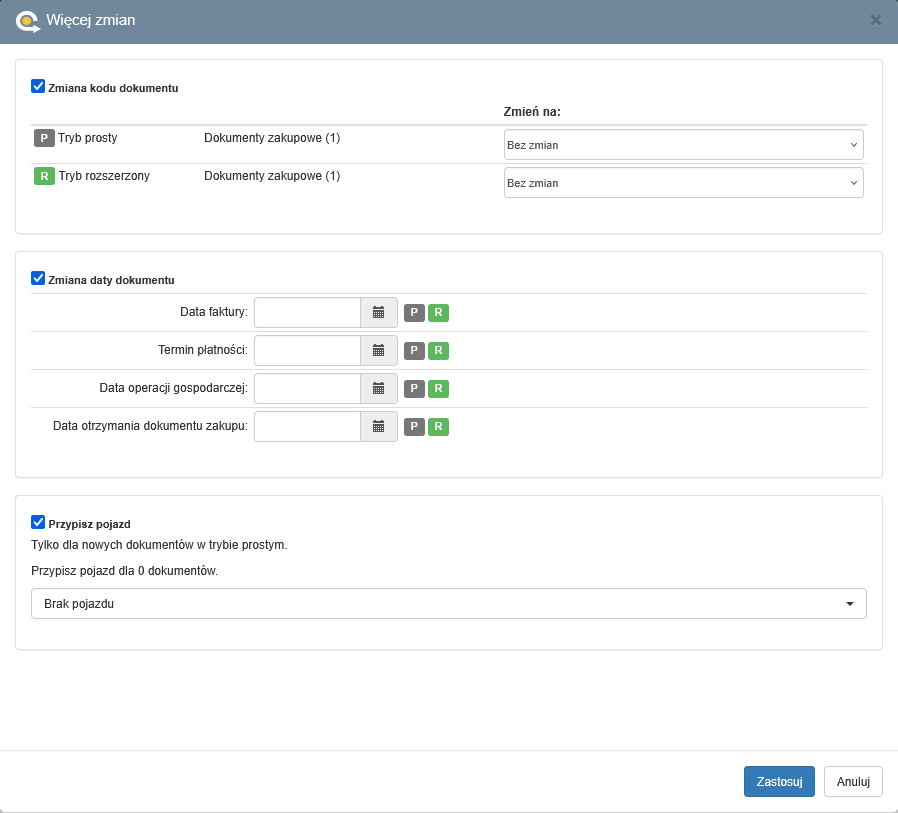Focus the Termin płatności date input
The image size is (898, 813).
coord(307,351)
